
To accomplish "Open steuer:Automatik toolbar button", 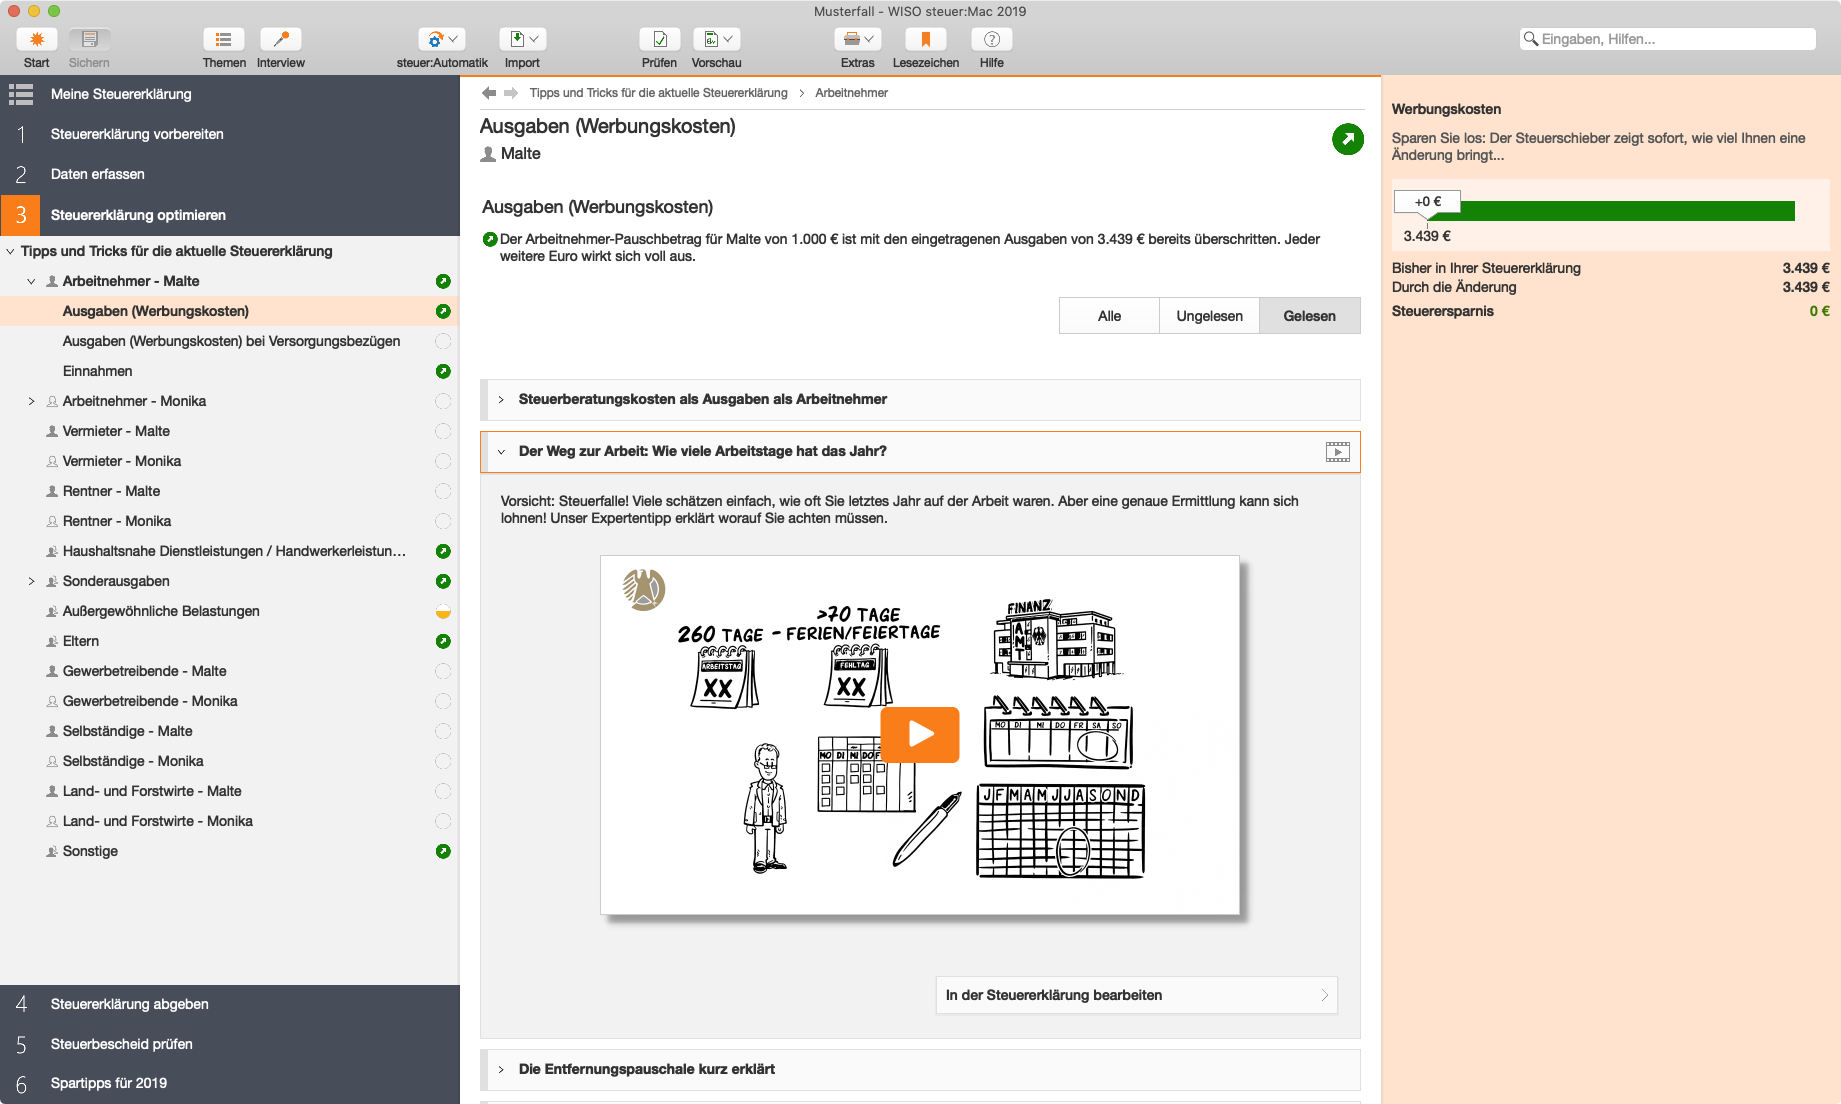I will (x=442, y=39).
